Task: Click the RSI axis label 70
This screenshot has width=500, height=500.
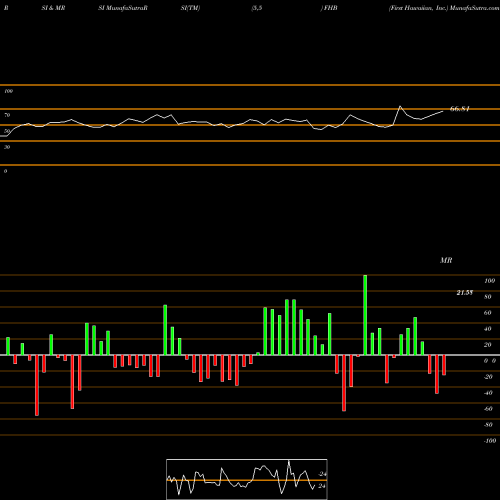Action: pyautogui.click(x=7, y=115)
